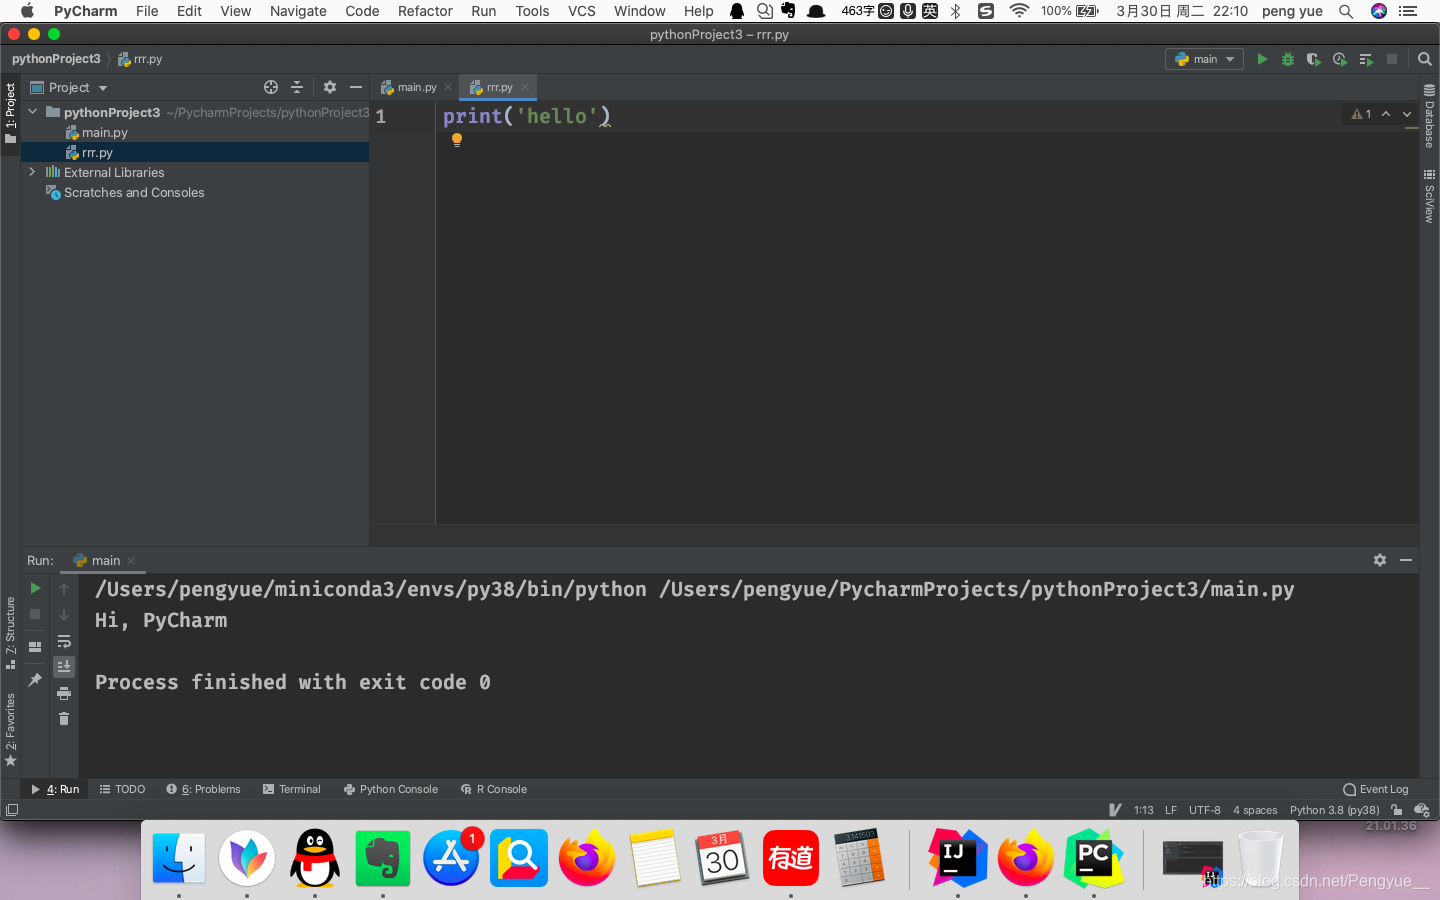Open the VCS menu
This screenshot has width=1440, height=900.
582,11
